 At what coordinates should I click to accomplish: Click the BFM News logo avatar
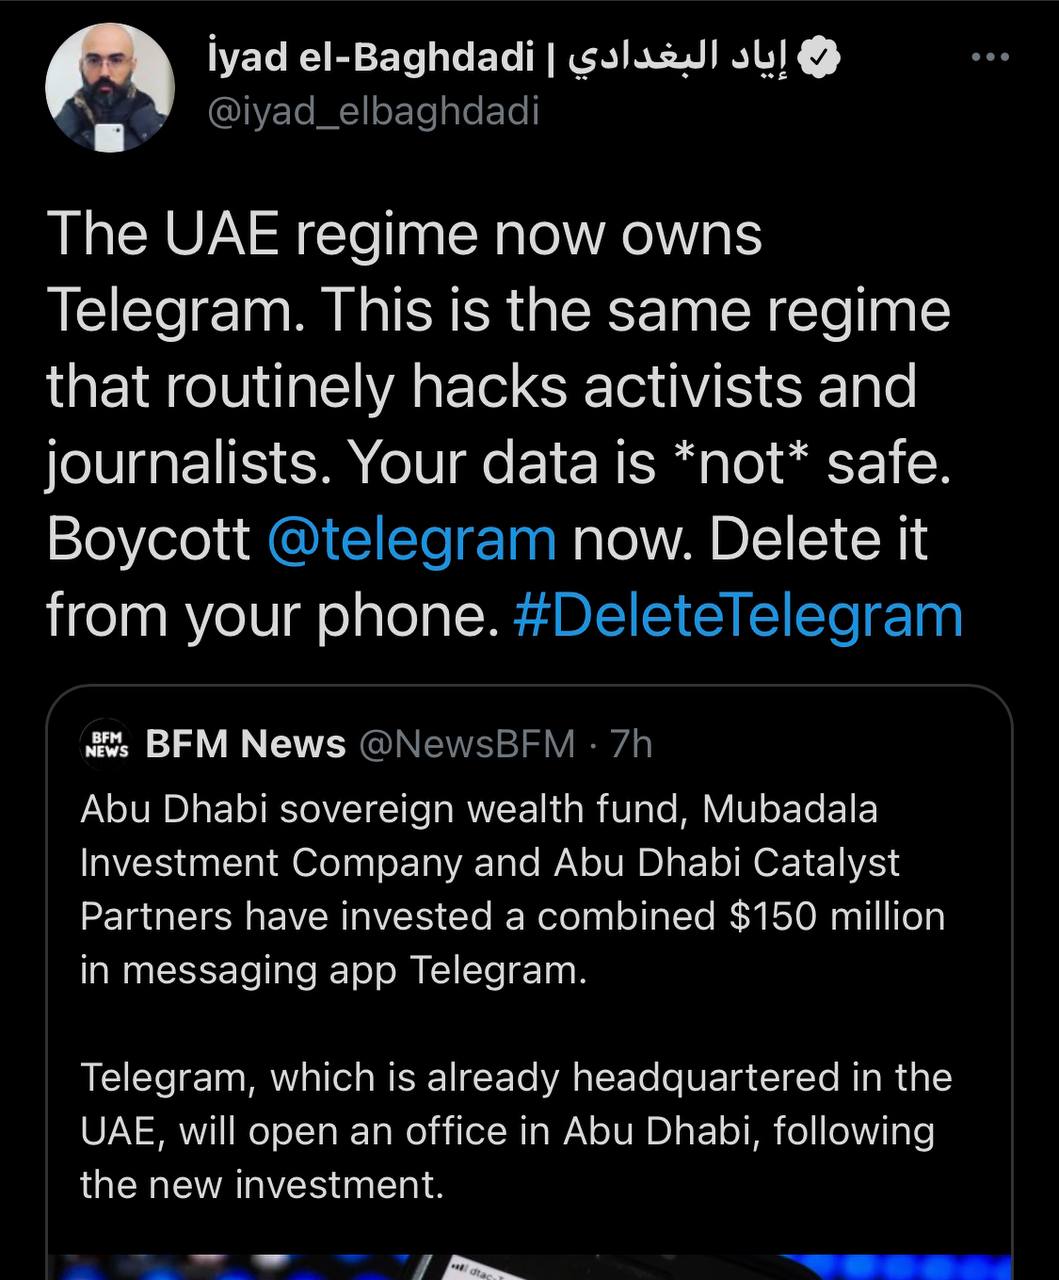(x=104, y=744)
